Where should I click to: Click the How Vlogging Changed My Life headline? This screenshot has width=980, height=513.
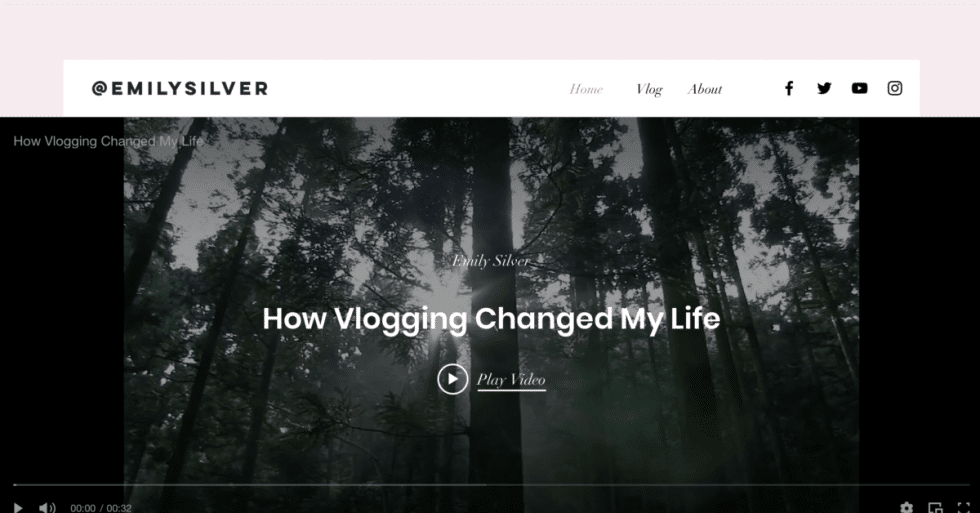point(491,319)
